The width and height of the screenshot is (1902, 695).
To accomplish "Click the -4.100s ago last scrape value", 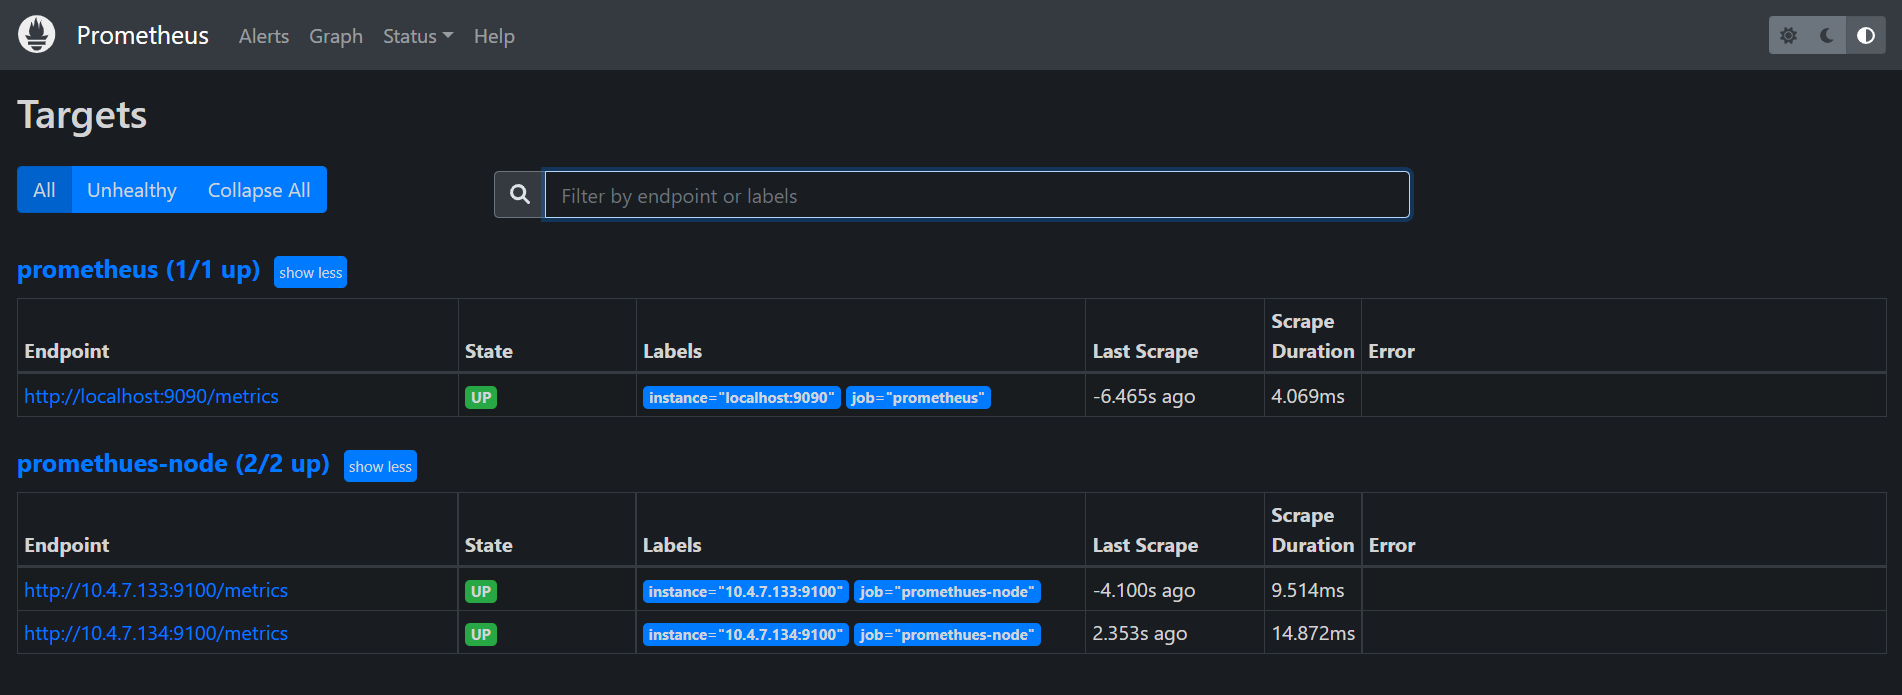I will coord(1144,590).
